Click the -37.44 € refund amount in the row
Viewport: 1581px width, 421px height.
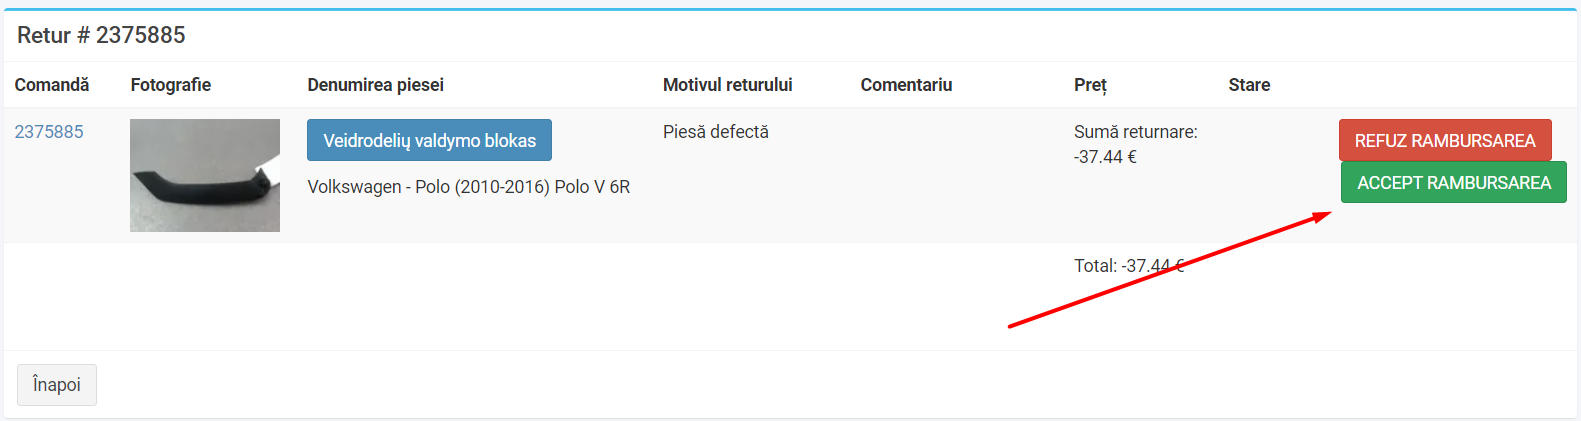pyautogui.click(x=1105, y=157)
